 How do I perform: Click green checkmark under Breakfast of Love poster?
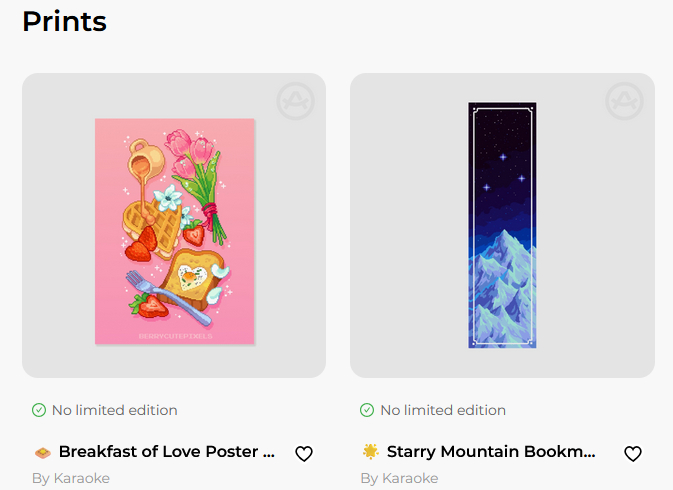click(39, 410)
